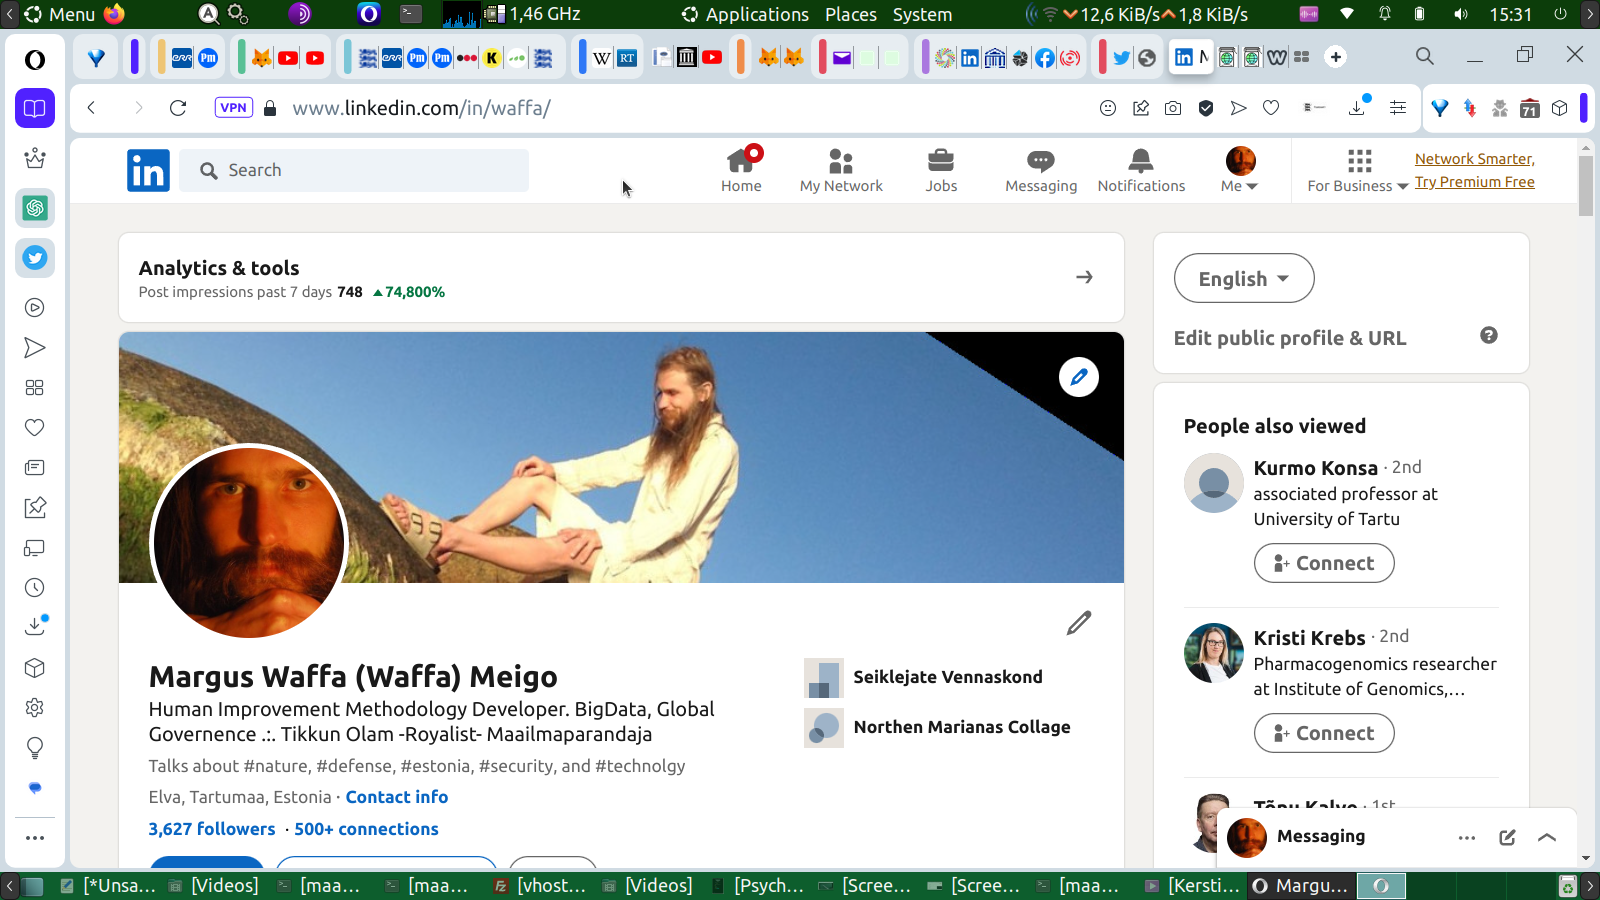Open the sidebar heart Pinboards icon
The height and width of the screenshot is (900, 1600).
click(35, 428)
